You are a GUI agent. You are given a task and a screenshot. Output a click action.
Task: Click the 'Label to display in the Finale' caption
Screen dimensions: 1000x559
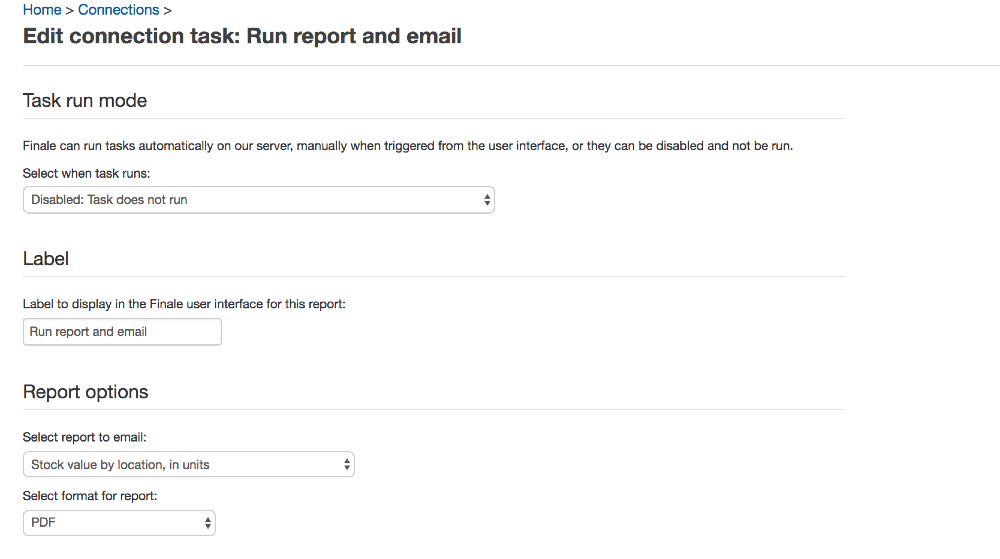click(184, 304)
